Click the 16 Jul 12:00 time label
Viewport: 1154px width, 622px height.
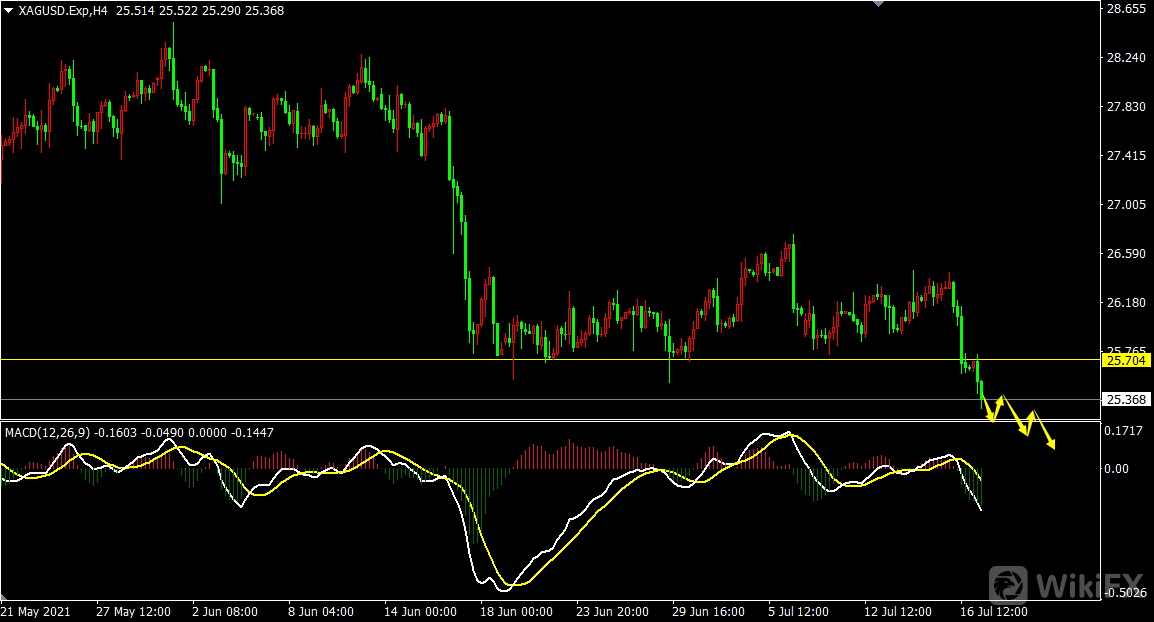tap(994, 611)
